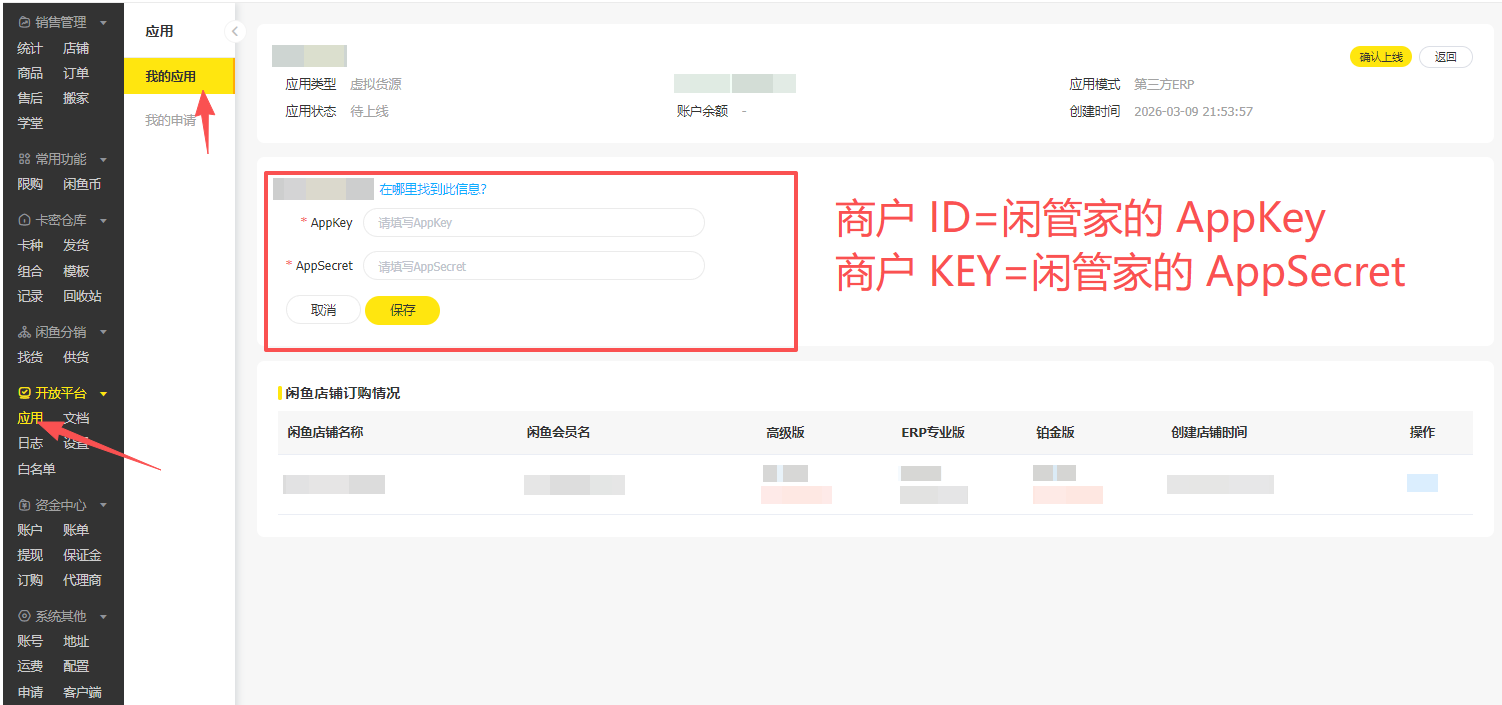Collapse the 开放平台 menu arrow
Image resolution: width=1502 pixels, height=705 pixels.
(x=103, y=394)
